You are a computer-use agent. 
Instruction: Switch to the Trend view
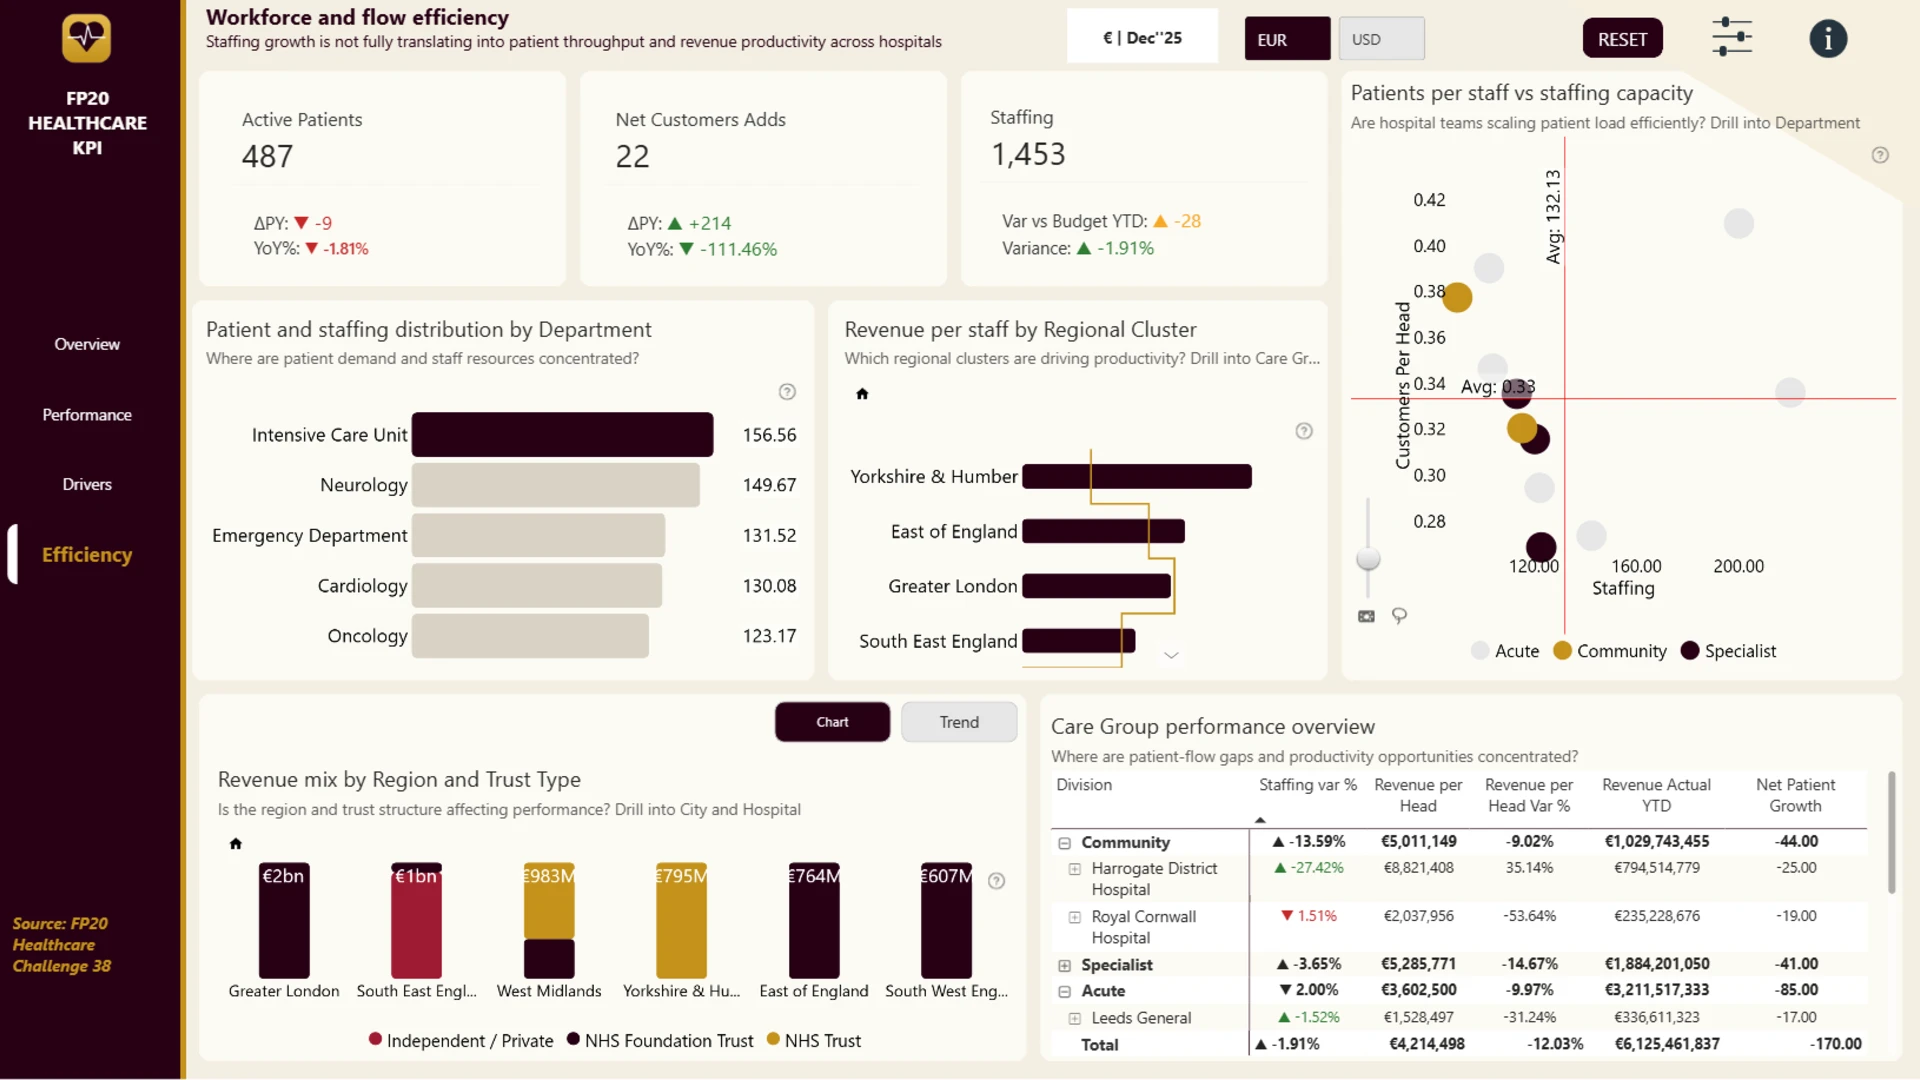(959, 722)
